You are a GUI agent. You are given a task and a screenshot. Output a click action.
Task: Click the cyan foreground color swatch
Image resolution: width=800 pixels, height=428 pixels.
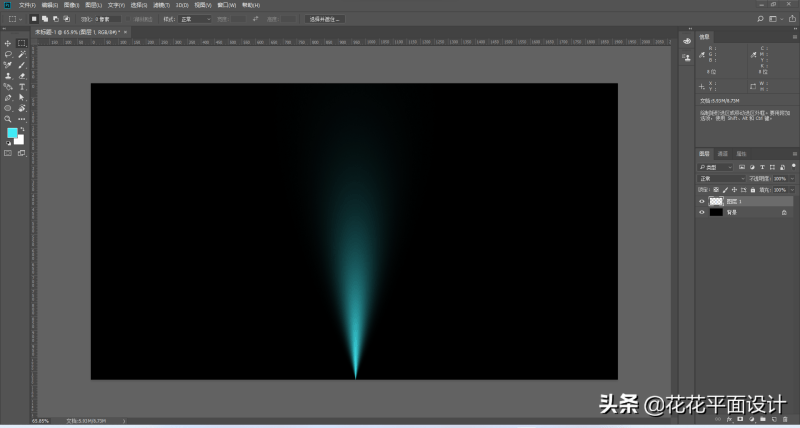tap(12, 132)
